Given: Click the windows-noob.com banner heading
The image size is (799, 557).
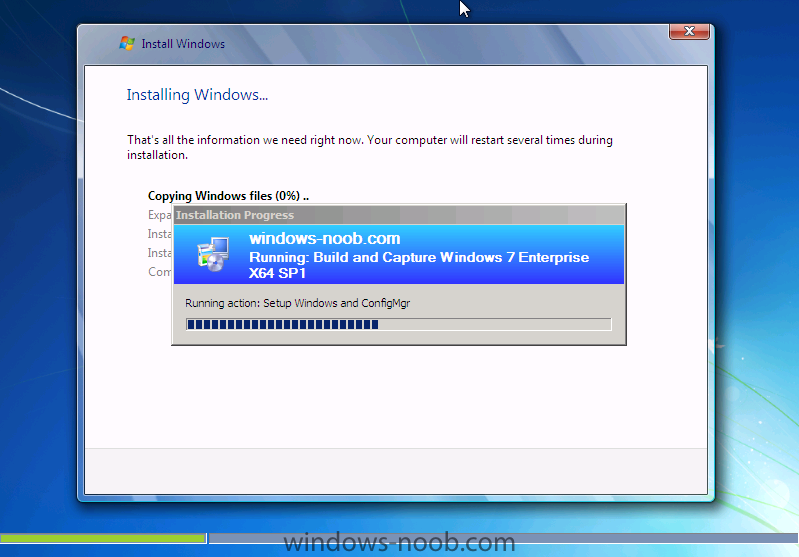Looking at the screenshot, I should point(325,238).
